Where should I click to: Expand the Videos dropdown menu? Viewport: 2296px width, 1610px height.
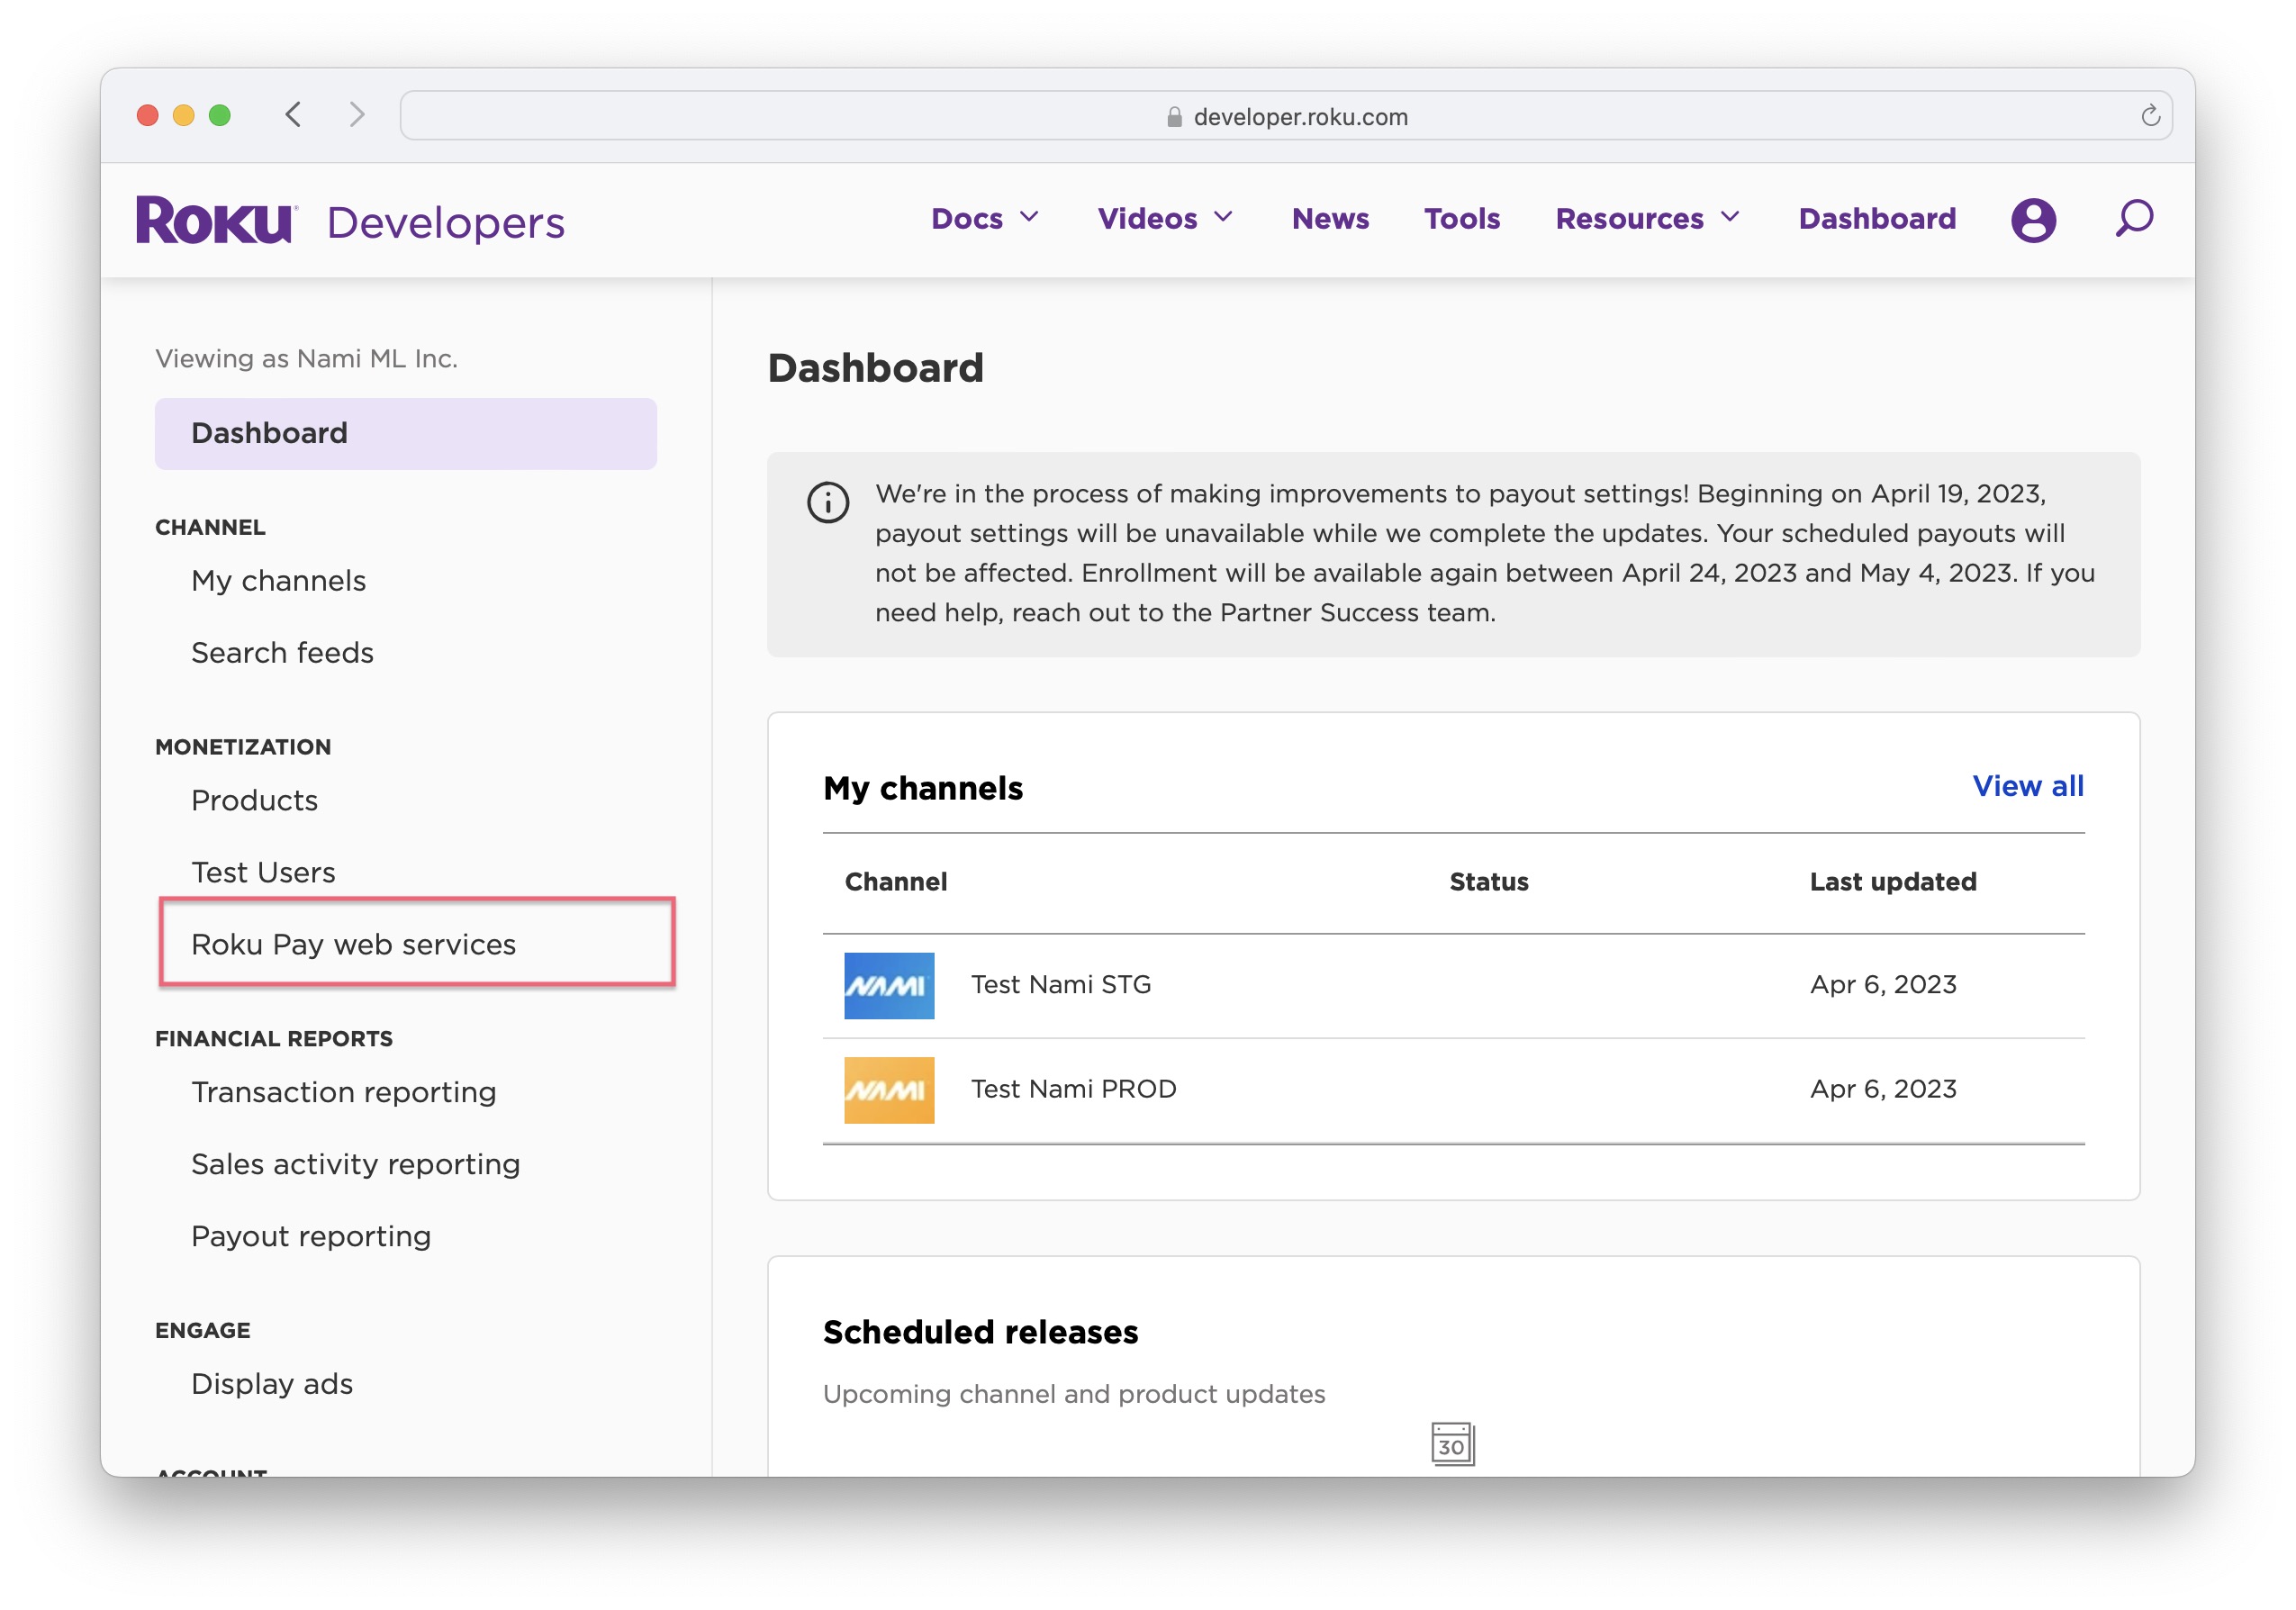(x=1165, y=219)
